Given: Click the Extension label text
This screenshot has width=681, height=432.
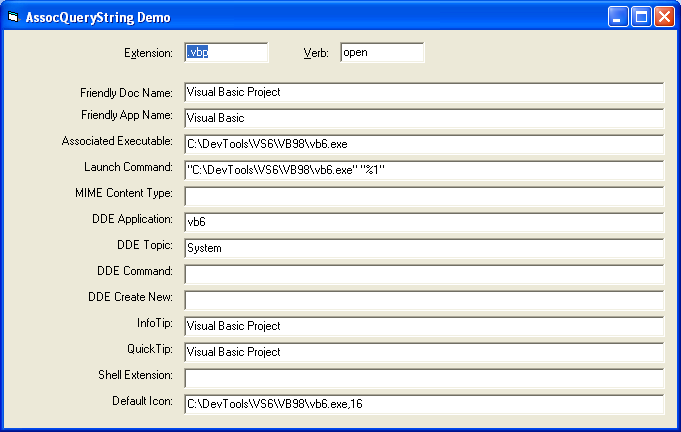Looking at the screenshot, I should click(x=148, y=53).
